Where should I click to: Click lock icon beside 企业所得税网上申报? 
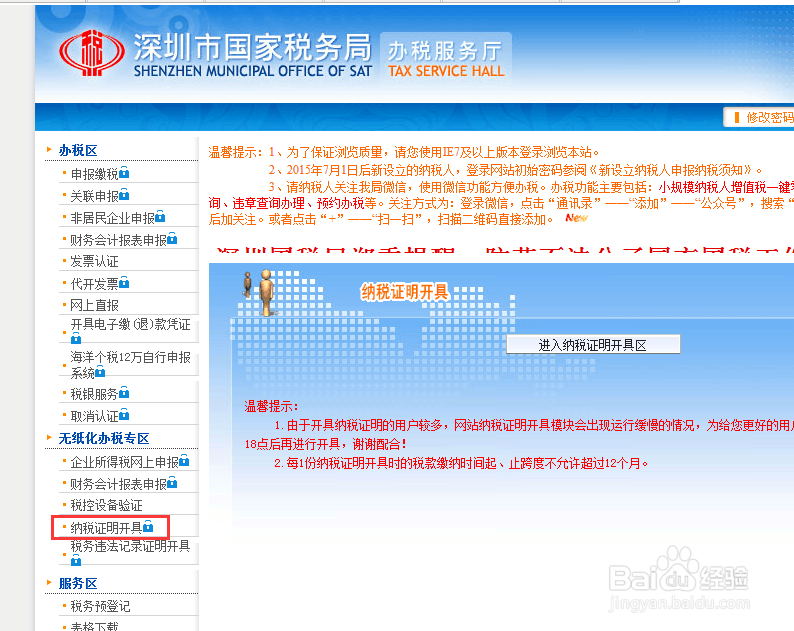coord(184,460)
